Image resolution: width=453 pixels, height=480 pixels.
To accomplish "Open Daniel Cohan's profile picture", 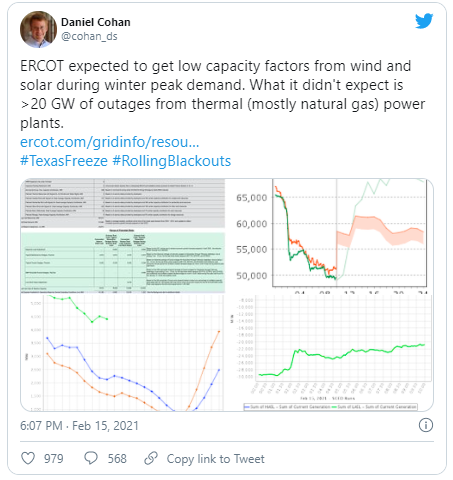I will coord(38,29).
